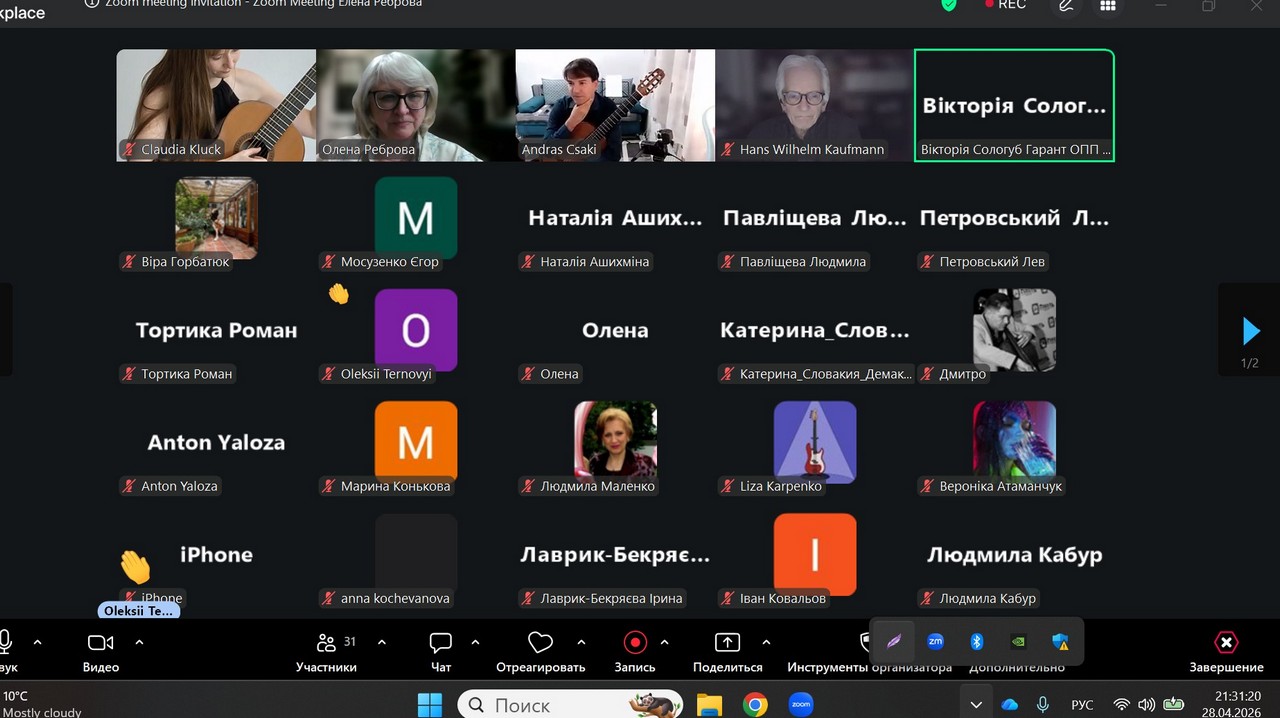Screen dimensions: 1280x718
Task: Open the chevron next to Поделиться
Action: click(x=766, y=642)
